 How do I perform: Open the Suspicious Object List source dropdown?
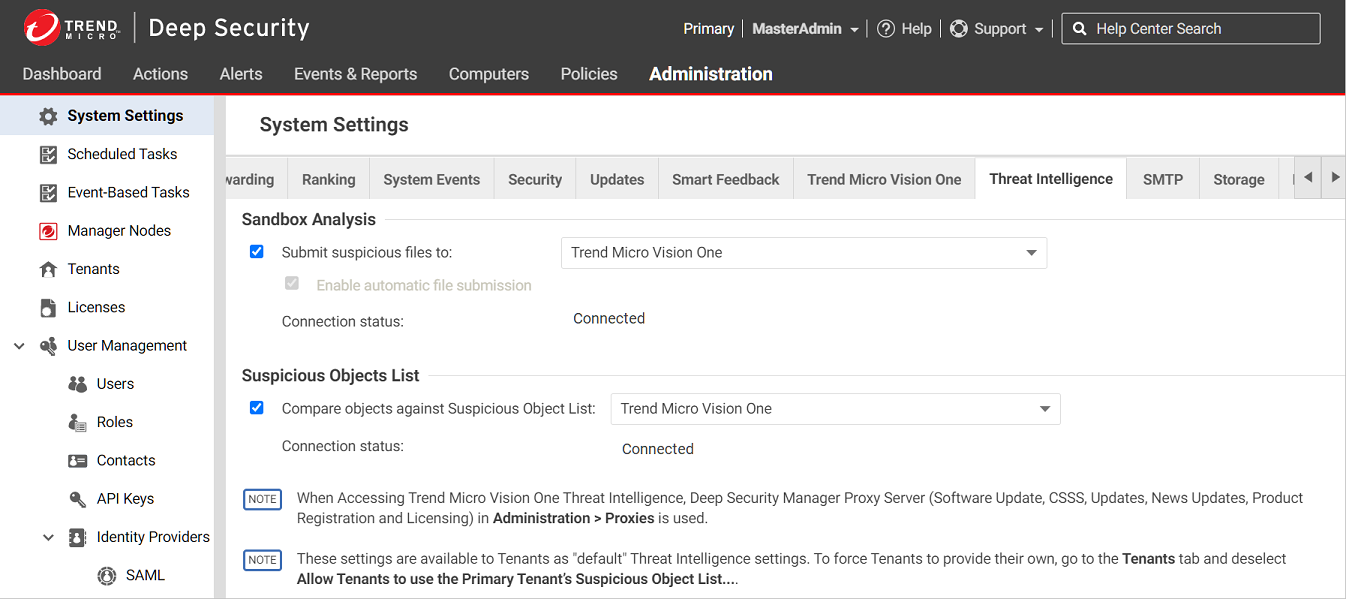coord(835,409)
